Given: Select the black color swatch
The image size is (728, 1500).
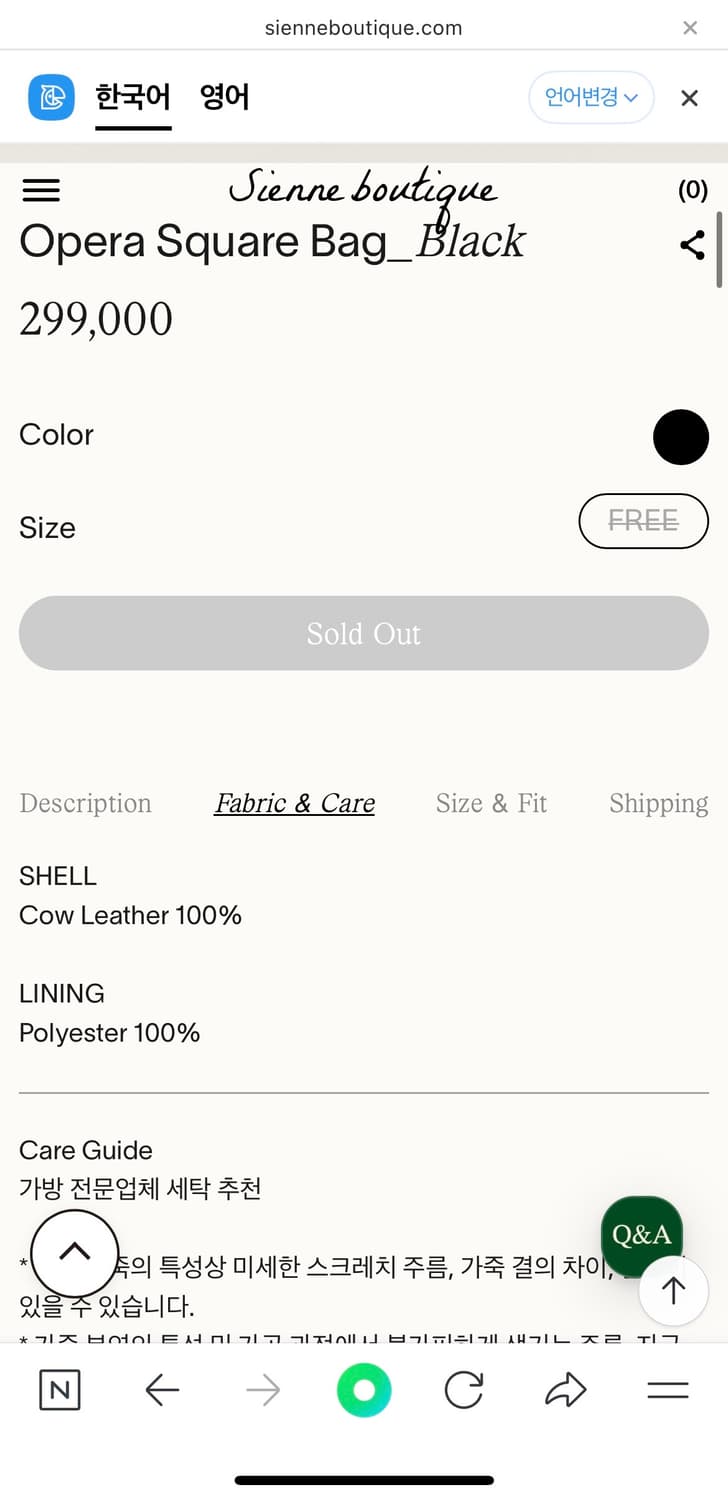Looking at the screenshot, I should click(x=681, y=437).
